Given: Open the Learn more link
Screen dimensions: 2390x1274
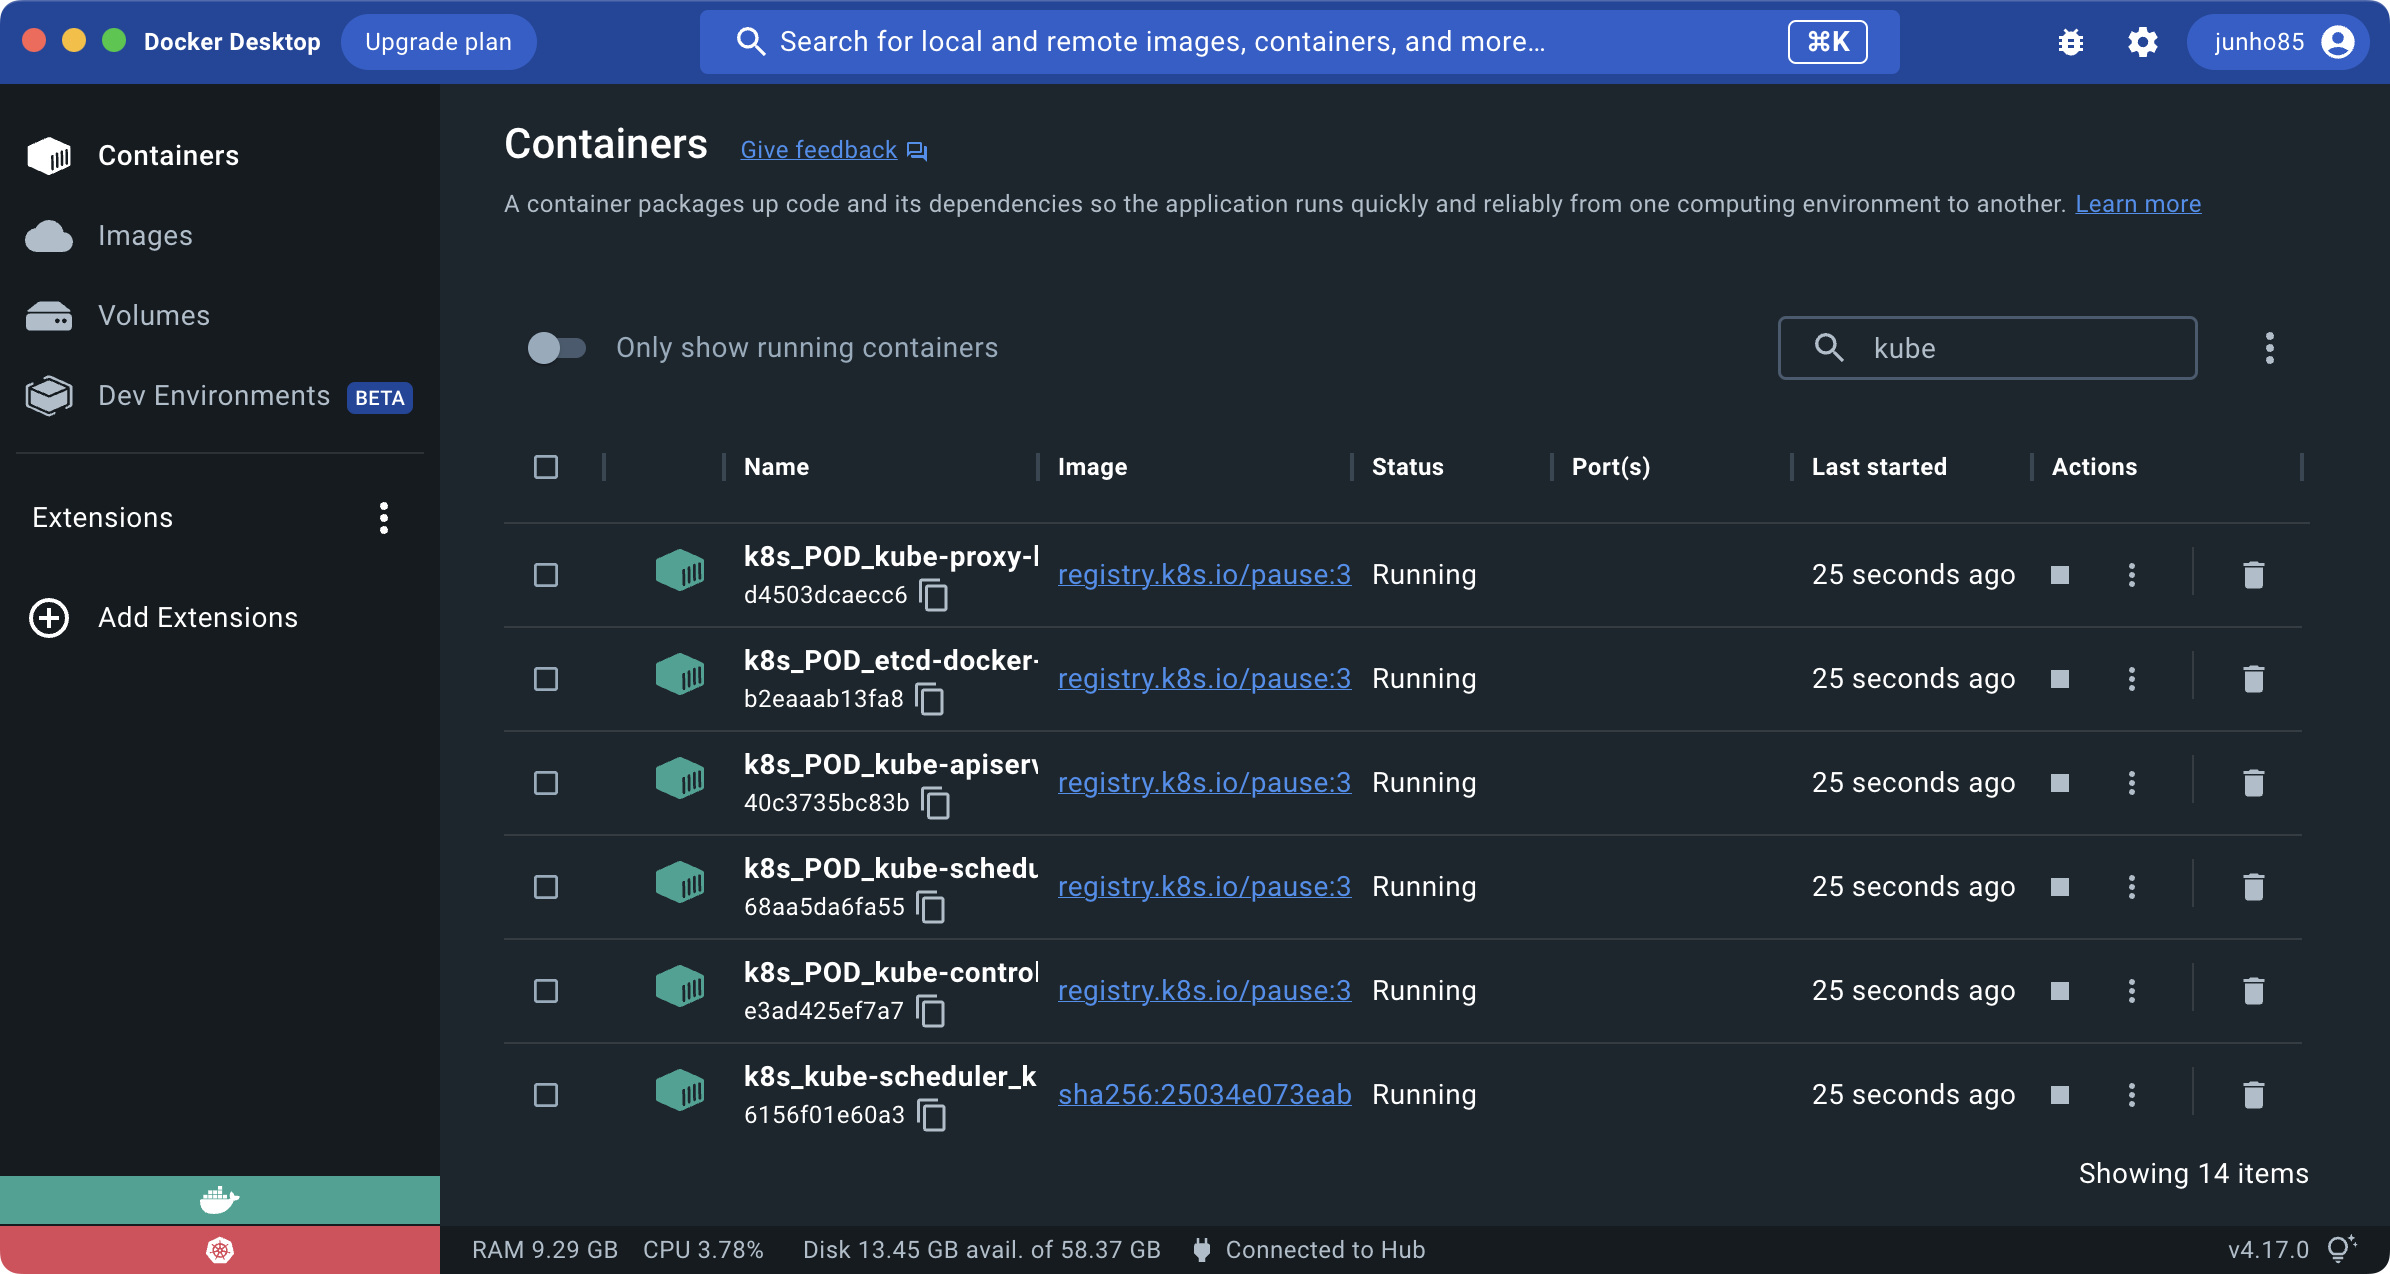Looking at the screenshot, I should pos(2137,204).
